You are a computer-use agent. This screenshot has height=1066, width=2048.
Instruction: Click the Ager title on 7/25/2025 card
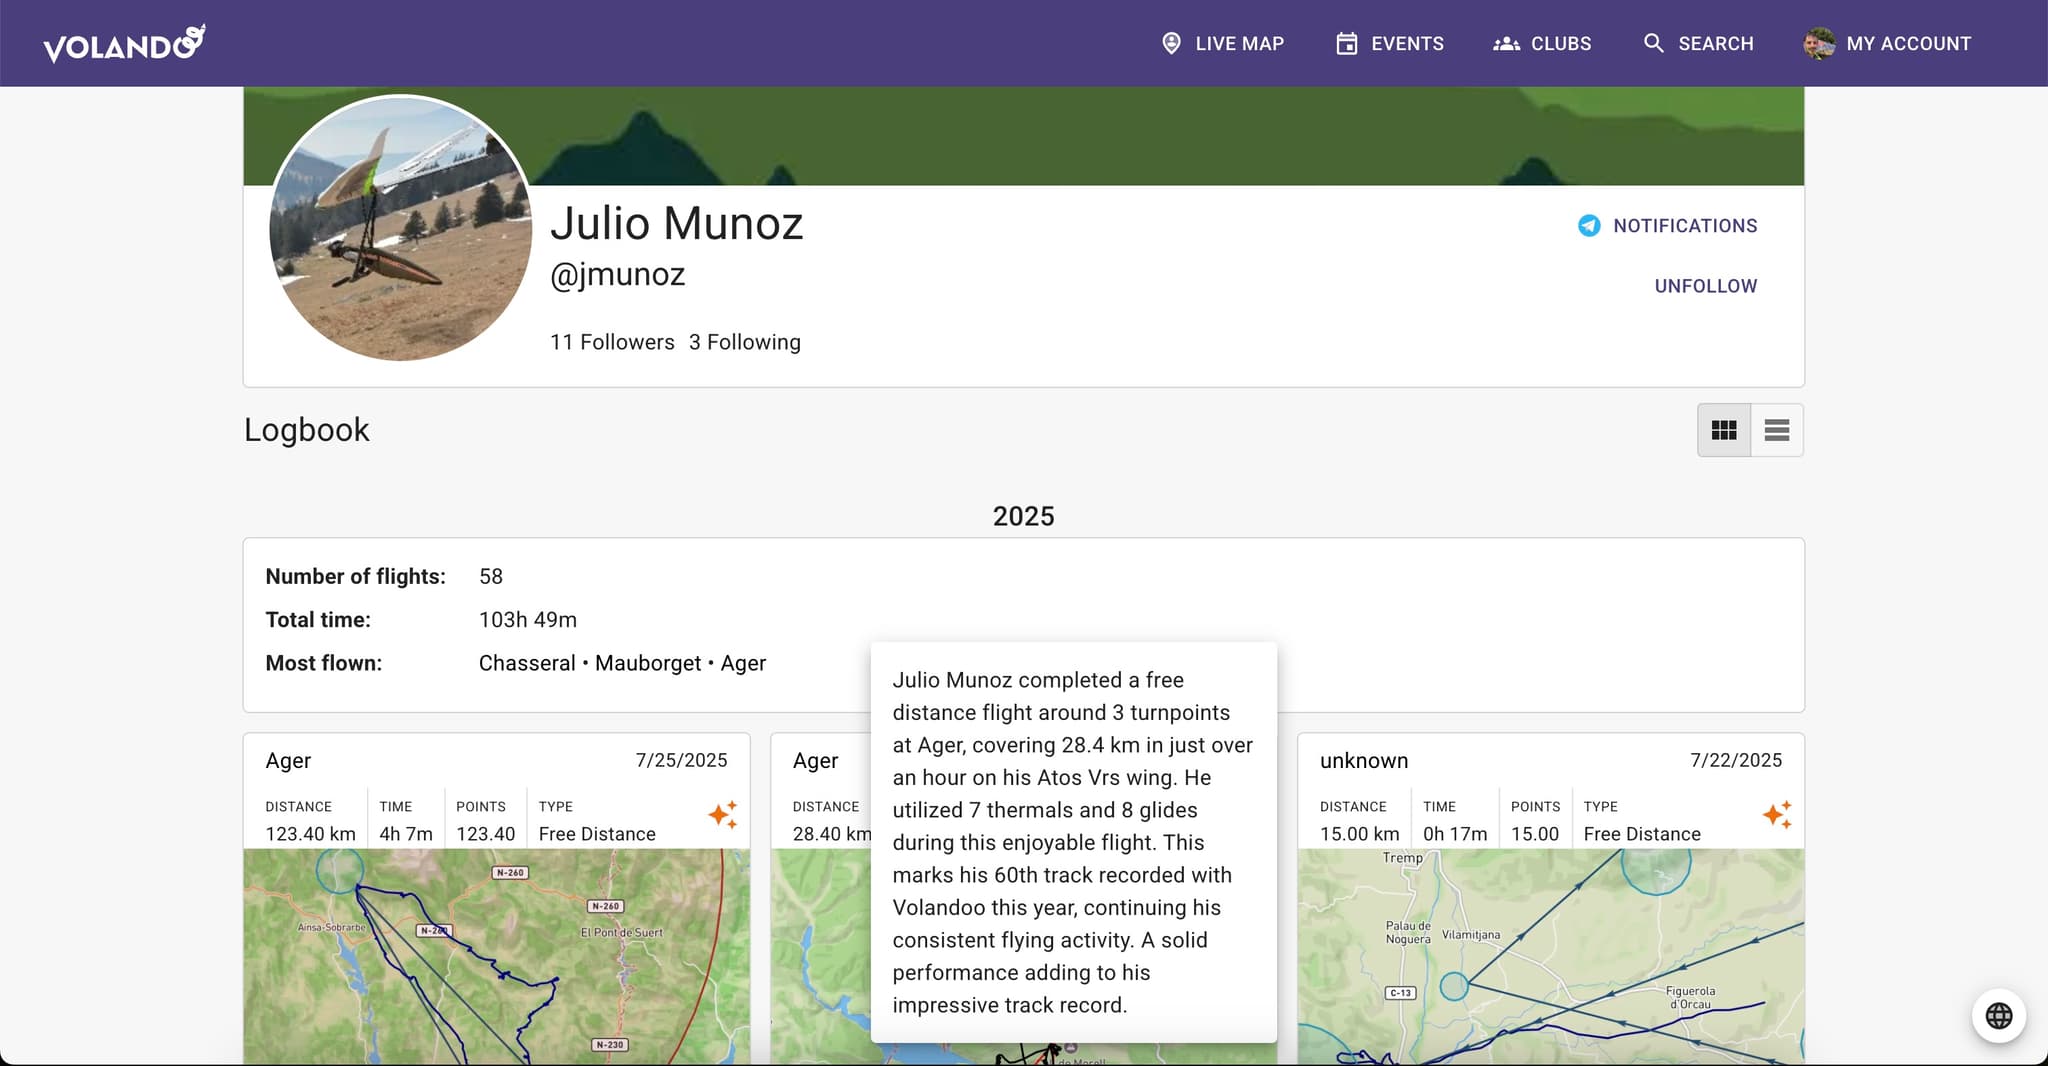point(288,760)
